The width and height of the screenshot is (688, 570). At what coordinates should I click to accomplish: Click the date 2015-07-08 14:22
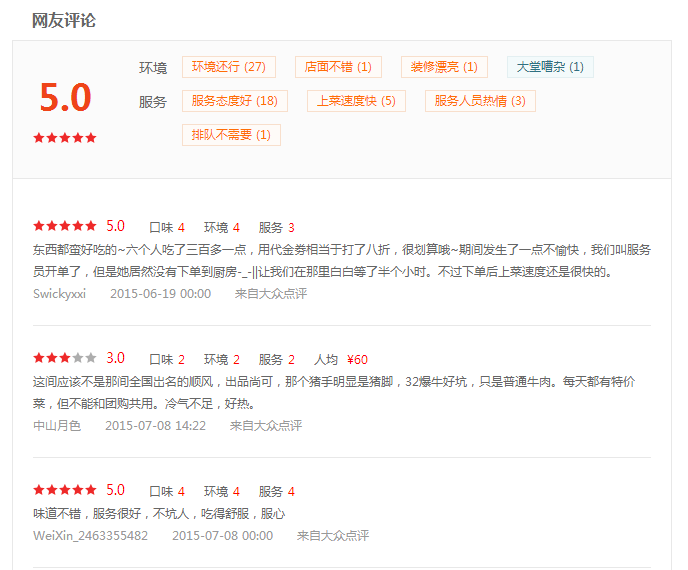pyautogui.click(x=156, y=426)
